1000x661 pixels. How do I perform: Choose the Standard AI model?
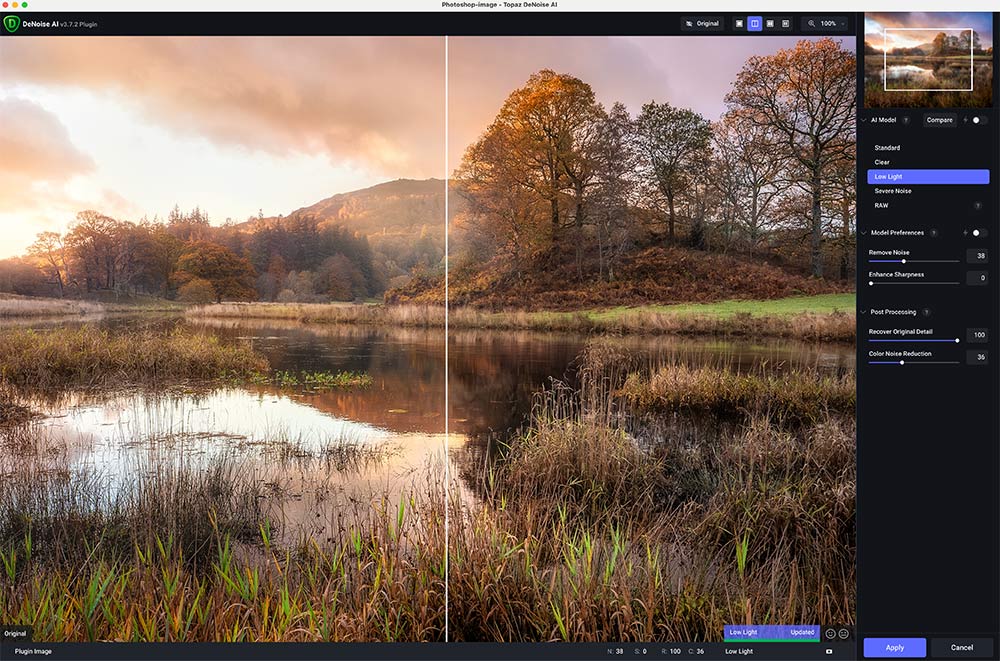tap(887, 148)
